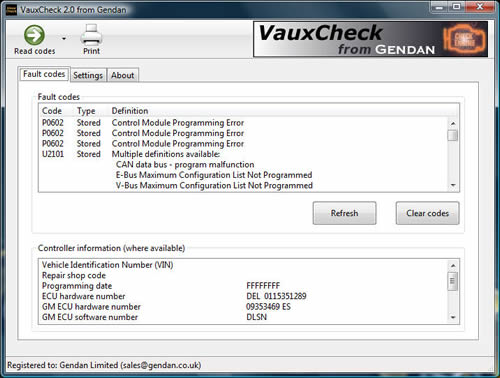Click the Print printer icon
The width and height of the screenshot is (500, 378).
click(x=91, y=35)
